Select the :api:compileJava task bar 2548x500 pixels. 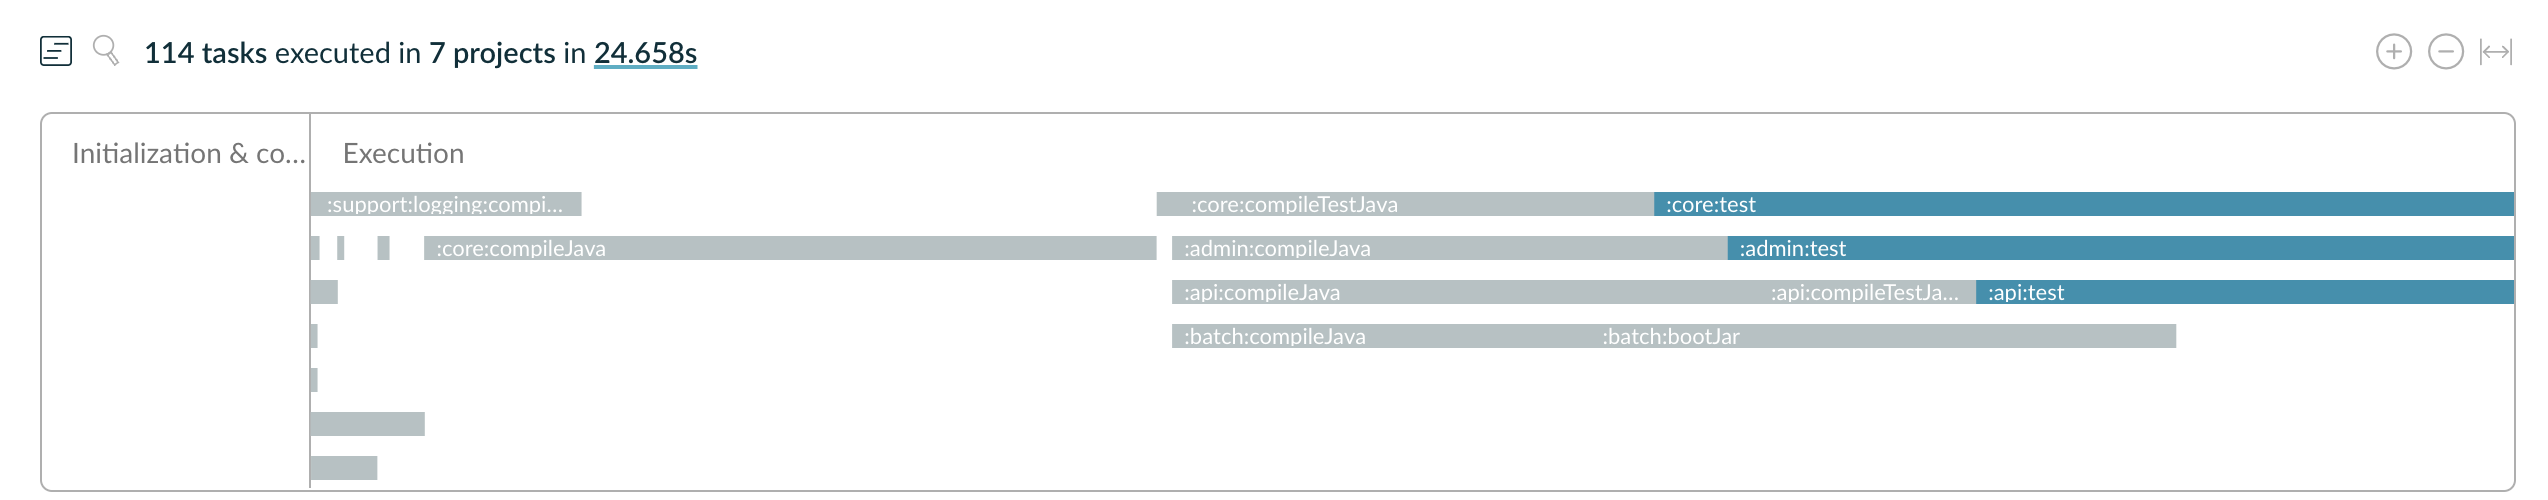click(1466, 292)
